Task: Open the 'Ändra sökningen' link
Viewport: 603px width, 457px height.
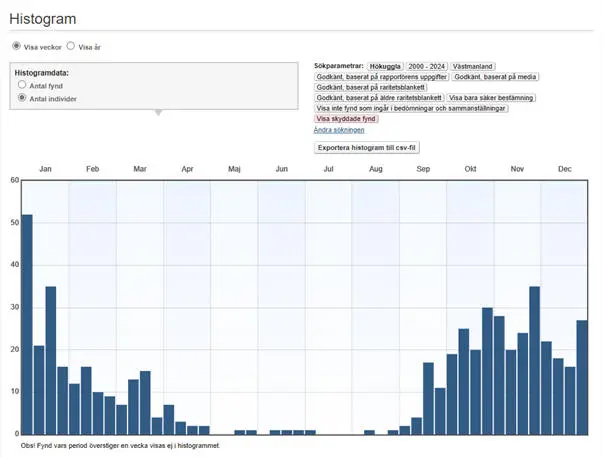Action: [x=339, y=130]
